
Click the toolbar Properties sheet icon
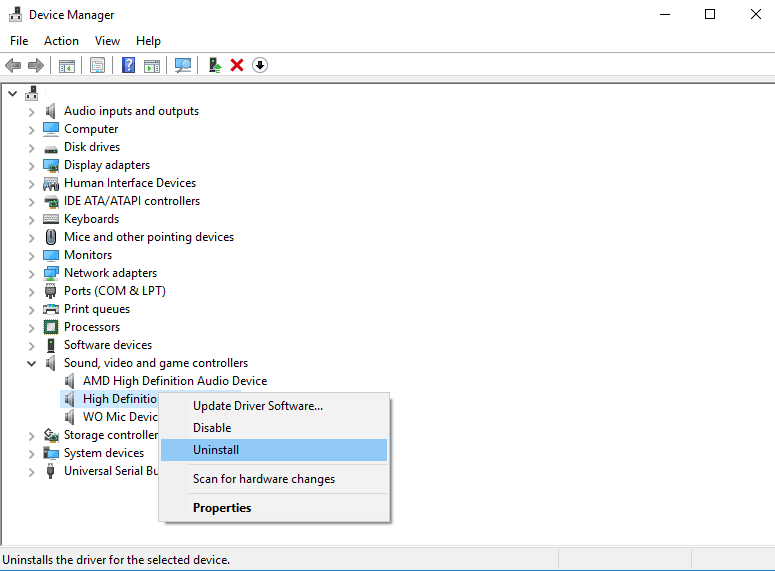[97, 65]
